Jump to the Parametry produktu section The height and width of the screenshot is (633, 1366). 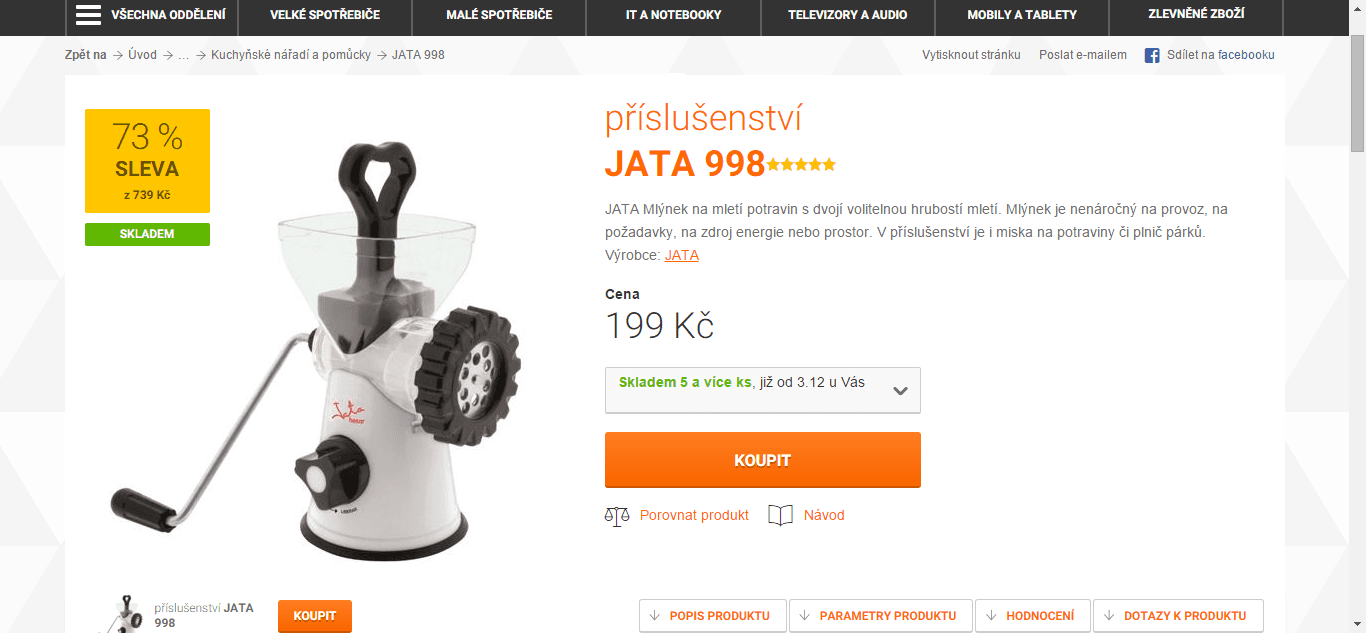pos(880,616)
